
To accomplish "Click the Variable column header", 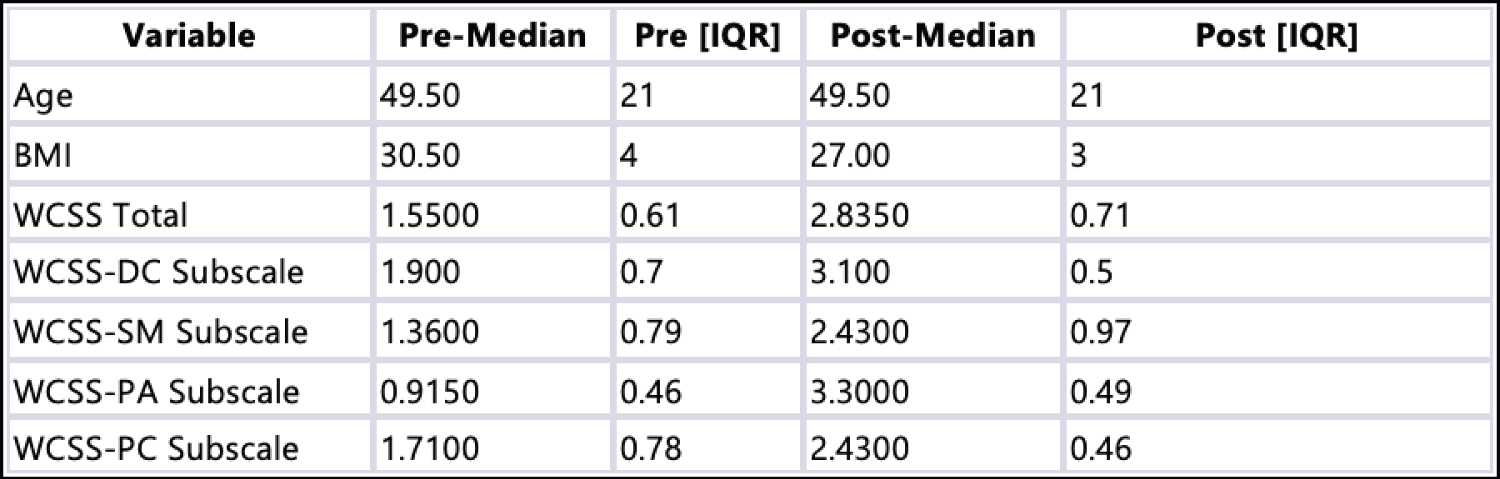I will [x=190, y=37].
